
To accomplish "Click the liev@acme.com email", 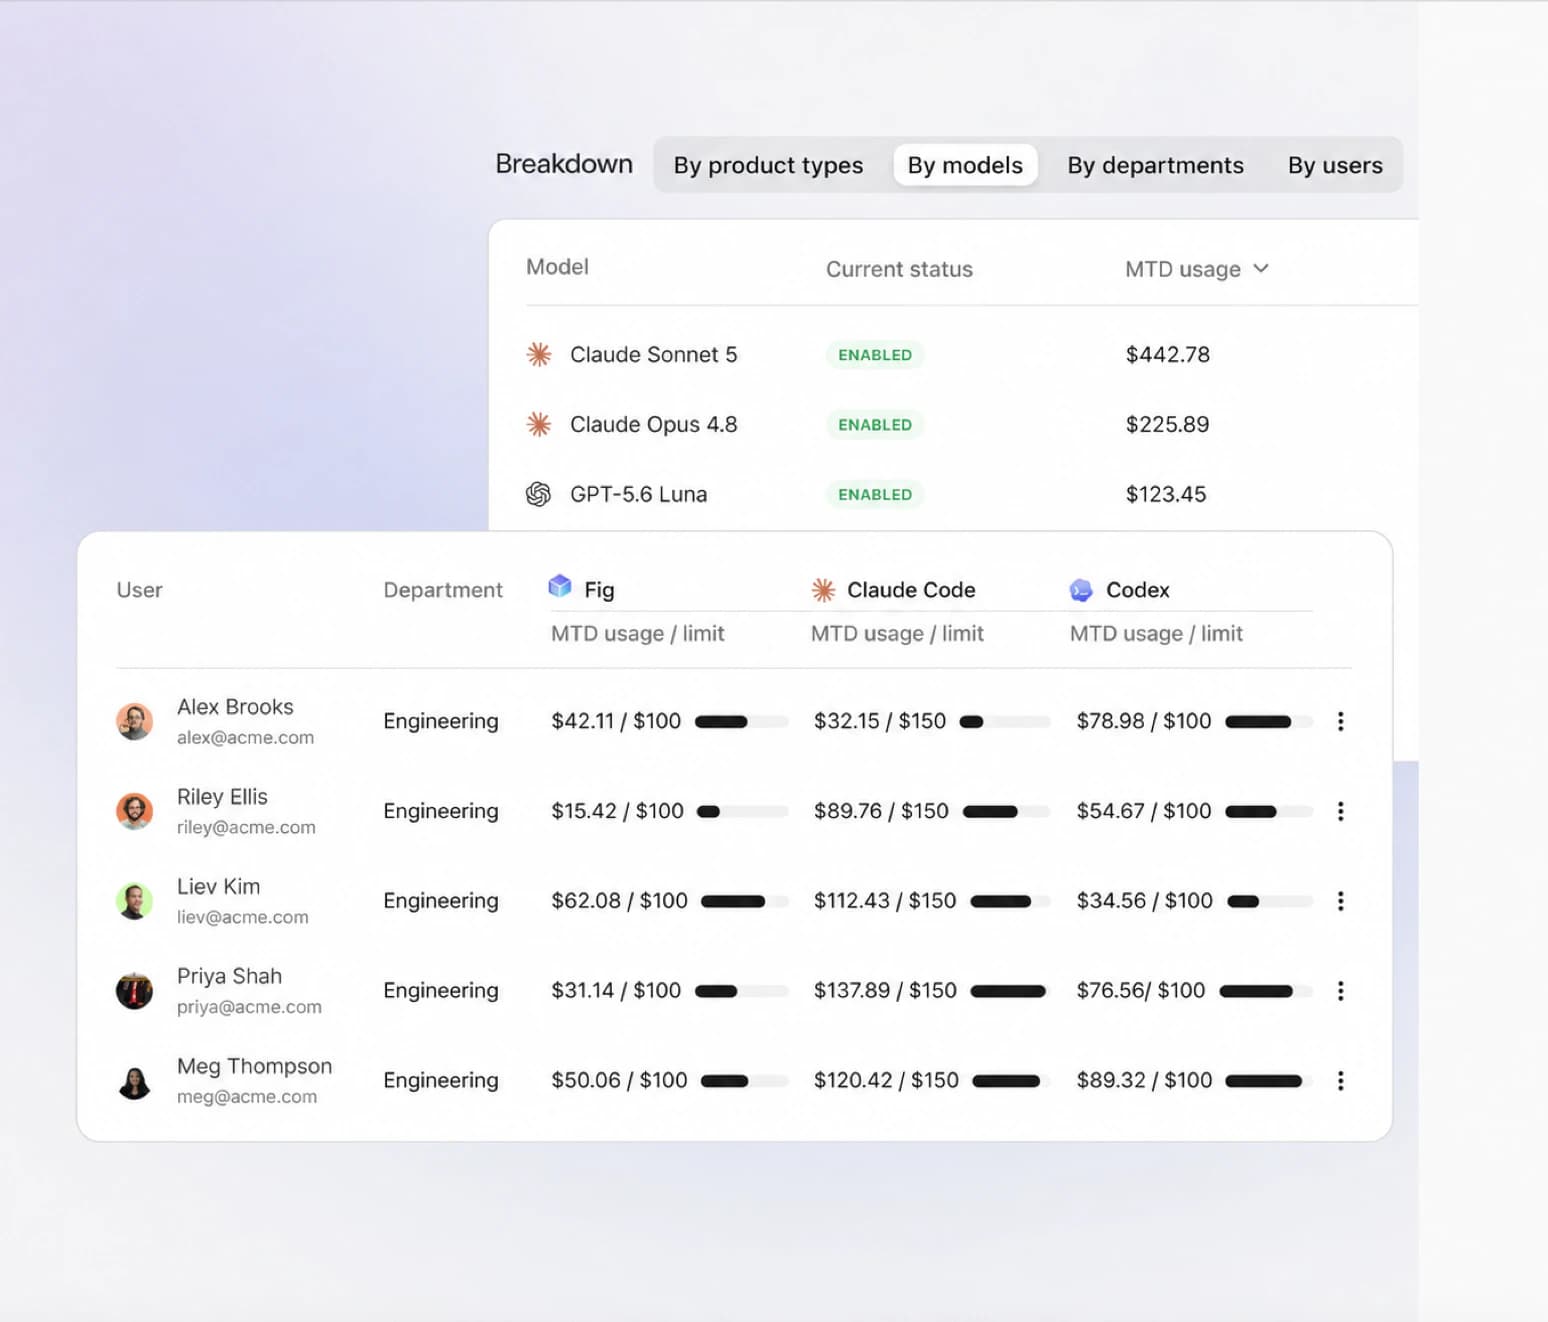I will pos(243,917).
